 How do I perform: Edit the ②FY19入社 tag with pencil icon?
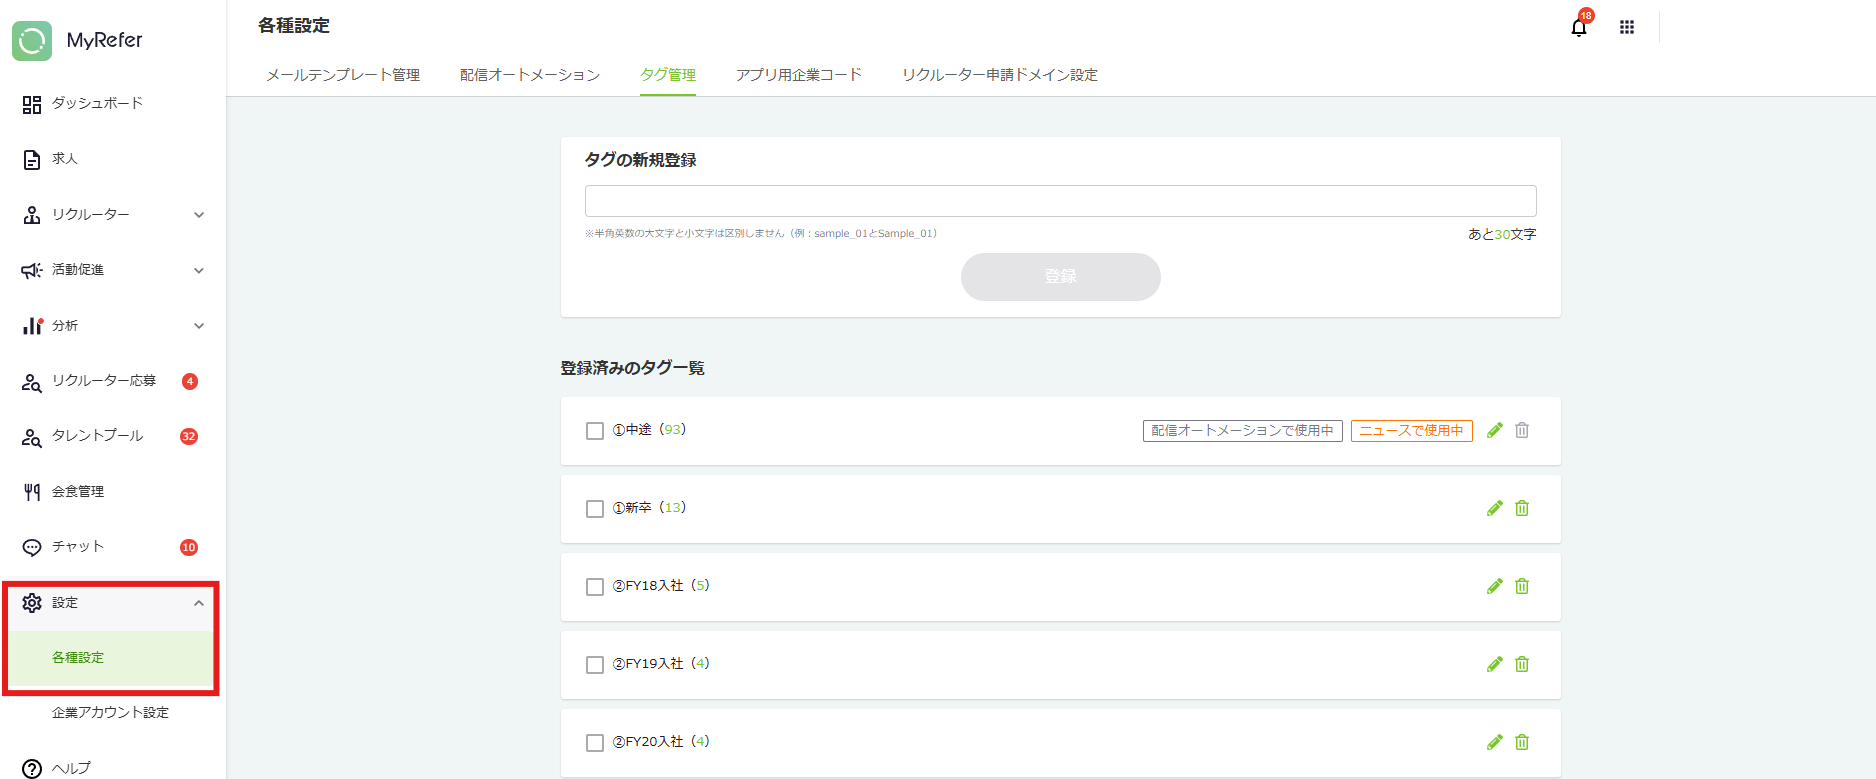pos(1494,664)
